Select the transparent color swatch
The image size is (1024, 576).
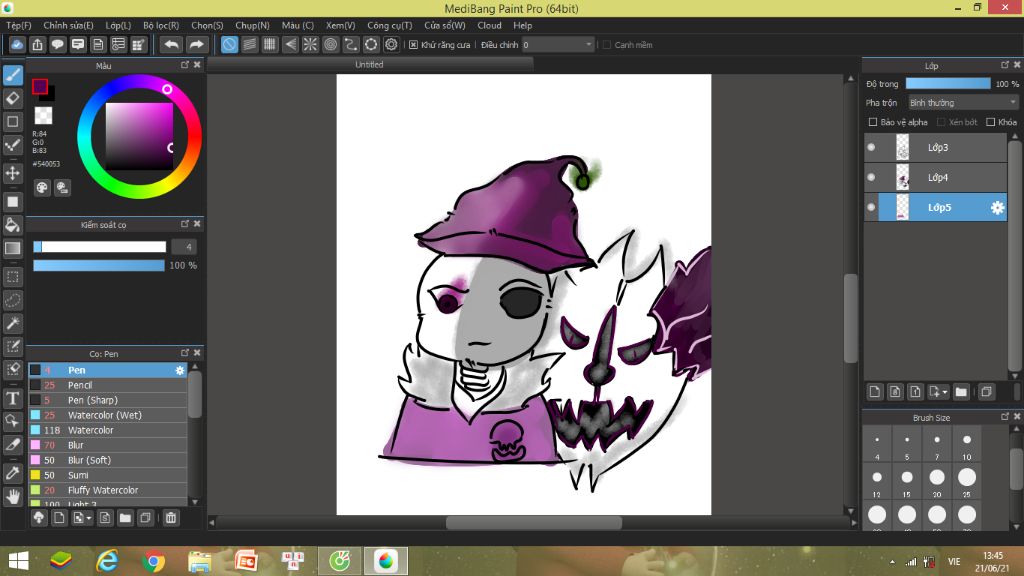coord(43,116)
